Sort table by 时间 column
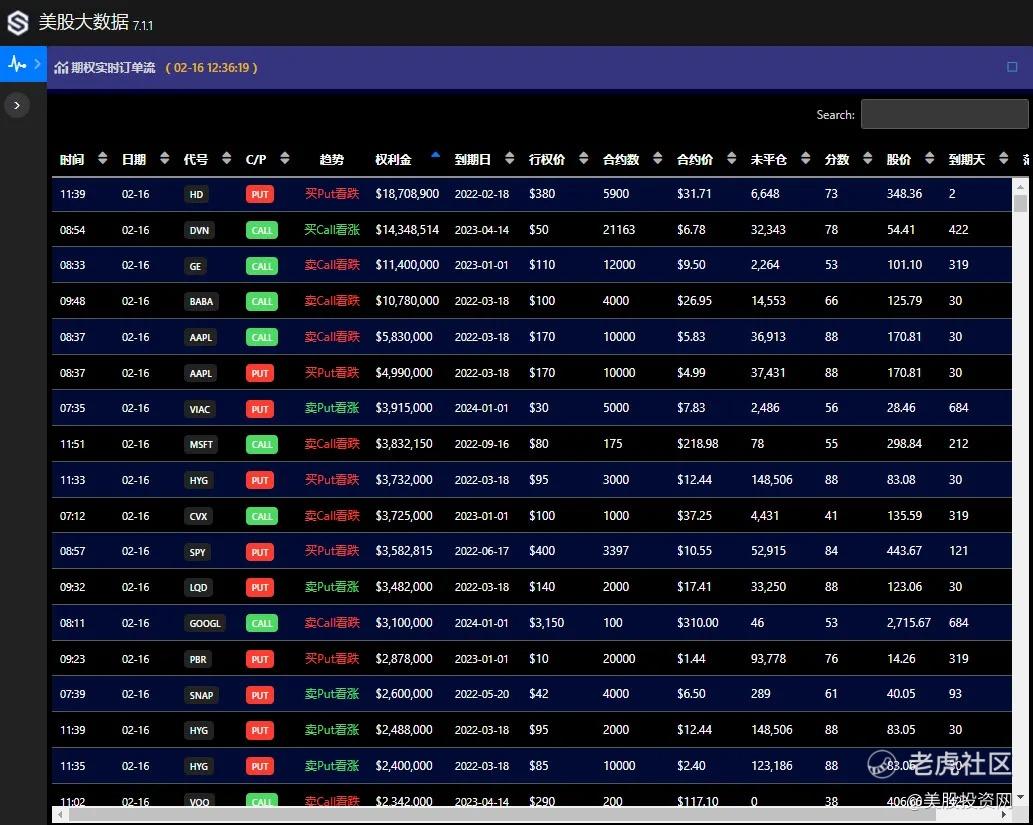 [83, 159]
